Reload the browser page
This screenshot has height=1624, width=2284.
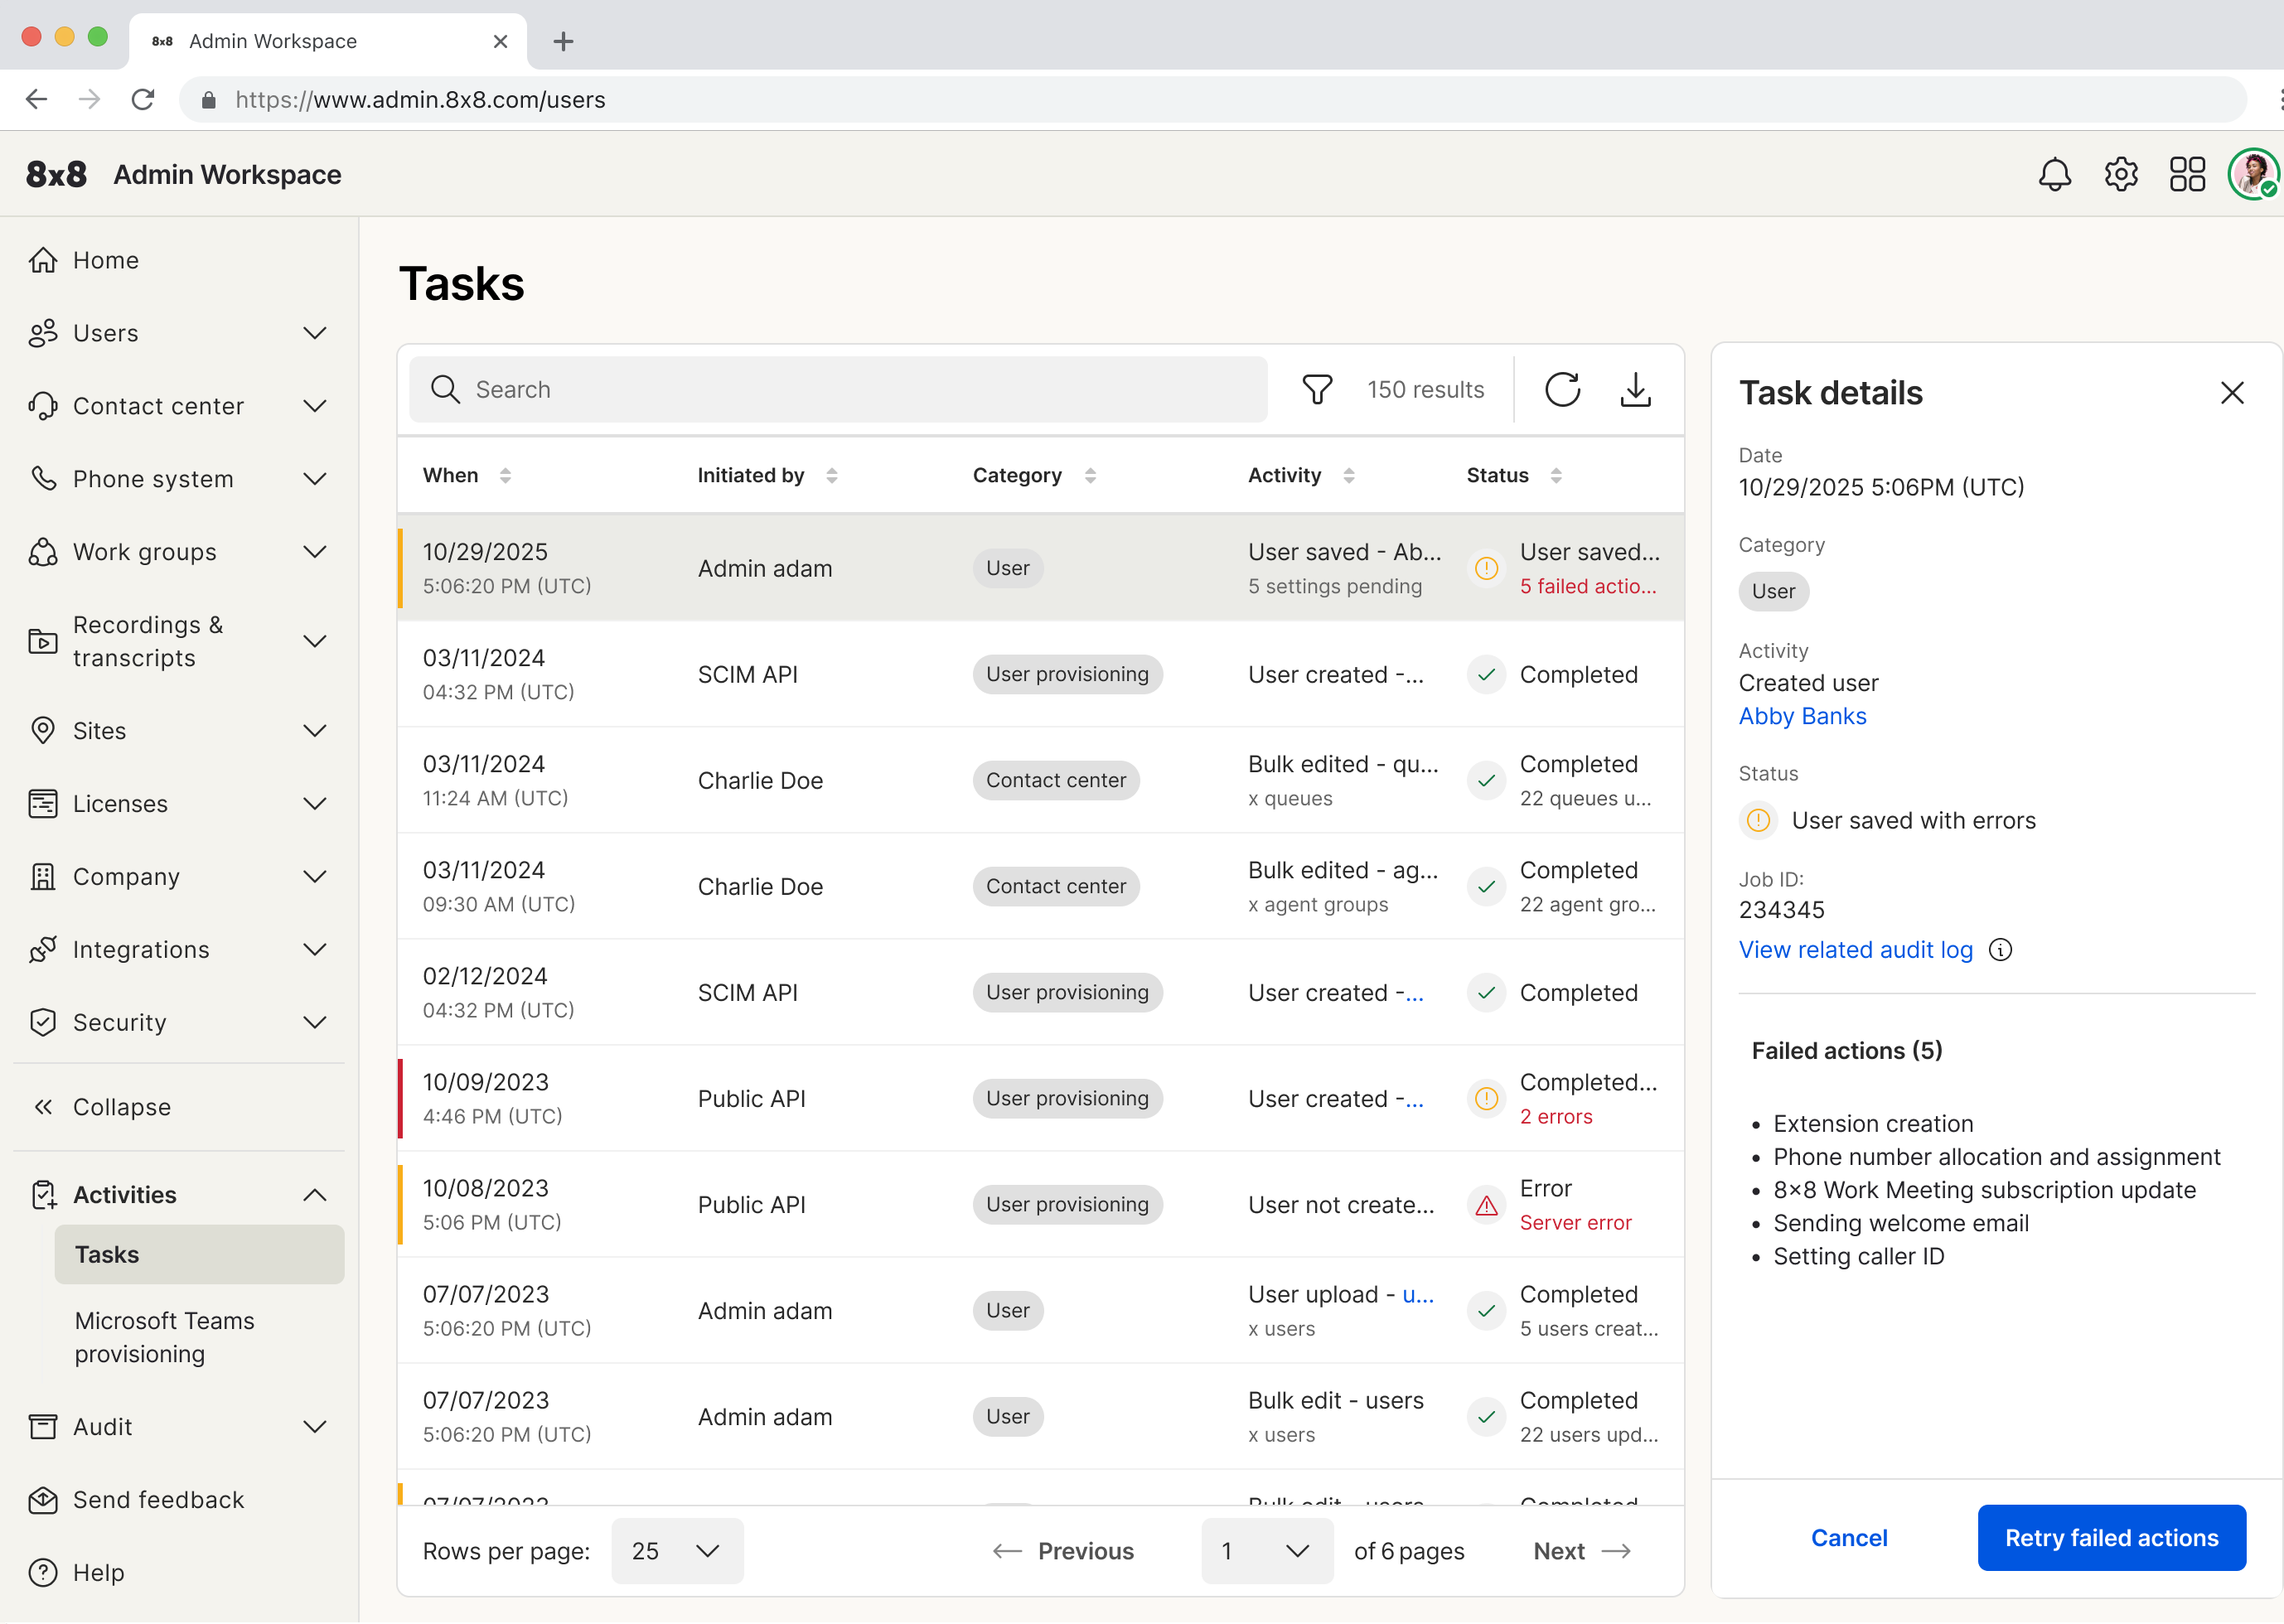pos(143,99)
